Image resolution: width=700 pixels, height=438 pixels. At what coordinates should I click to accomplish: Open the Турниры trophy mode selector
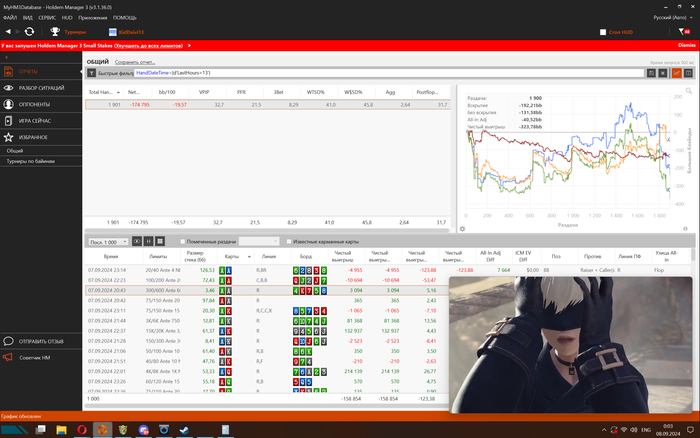[68, 32]
